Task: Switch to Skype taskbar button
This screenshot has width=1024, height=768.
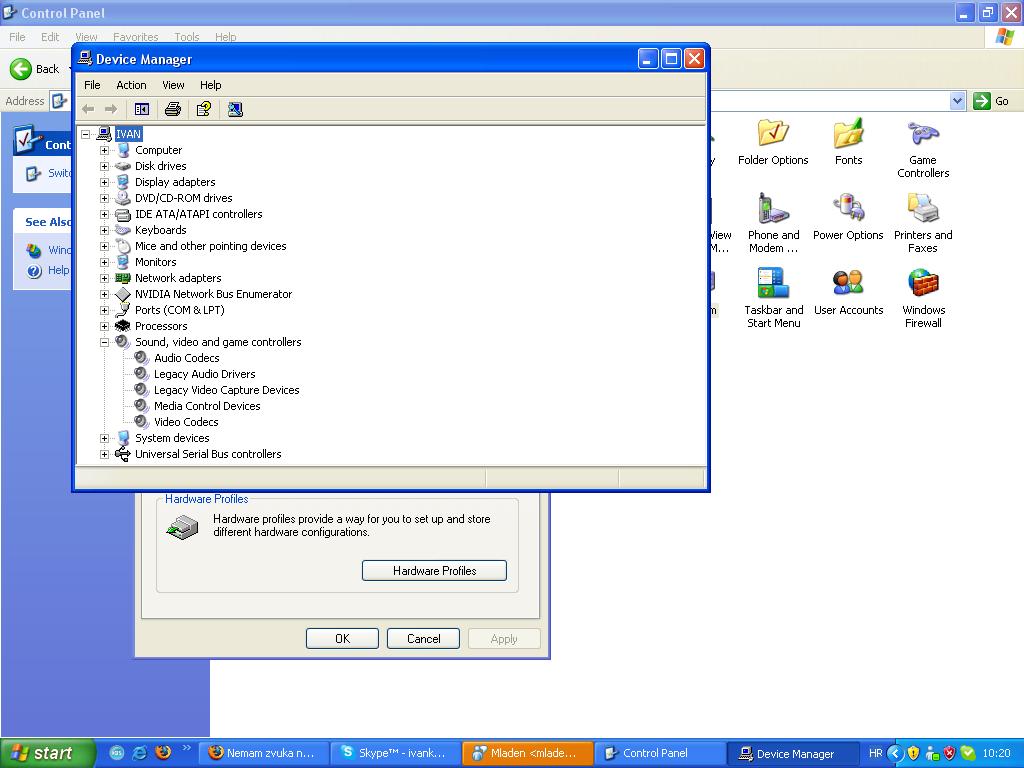Action: [x=396, y=753]
